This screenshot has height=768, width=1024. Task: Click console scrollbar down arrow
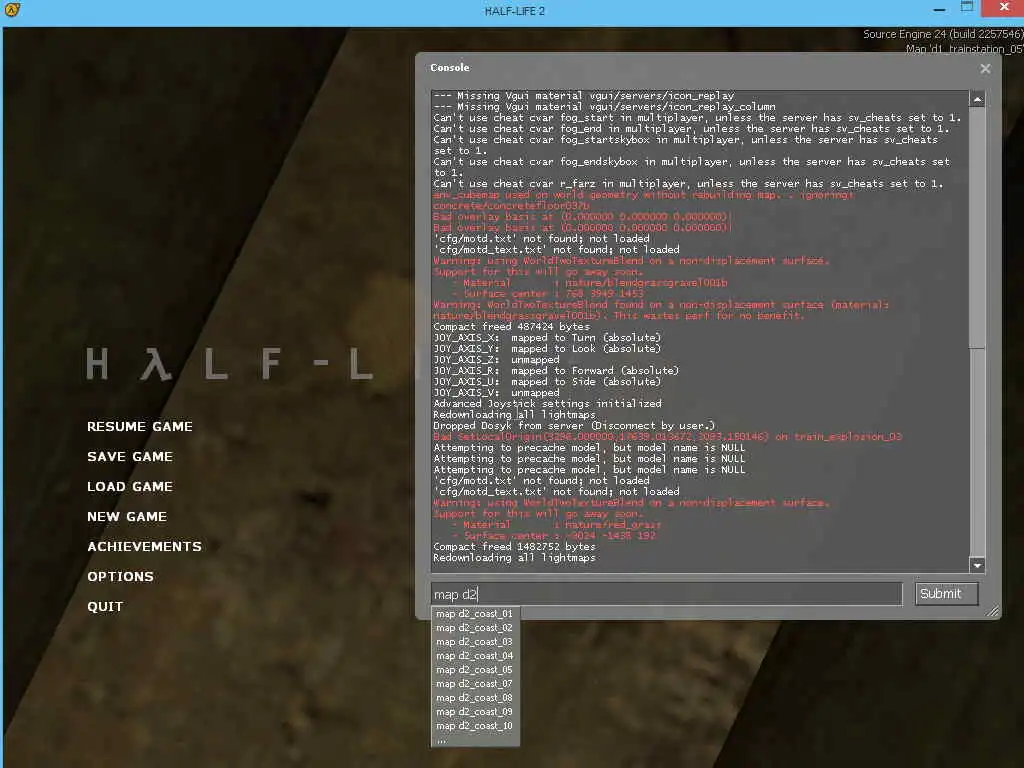point(977,566)
